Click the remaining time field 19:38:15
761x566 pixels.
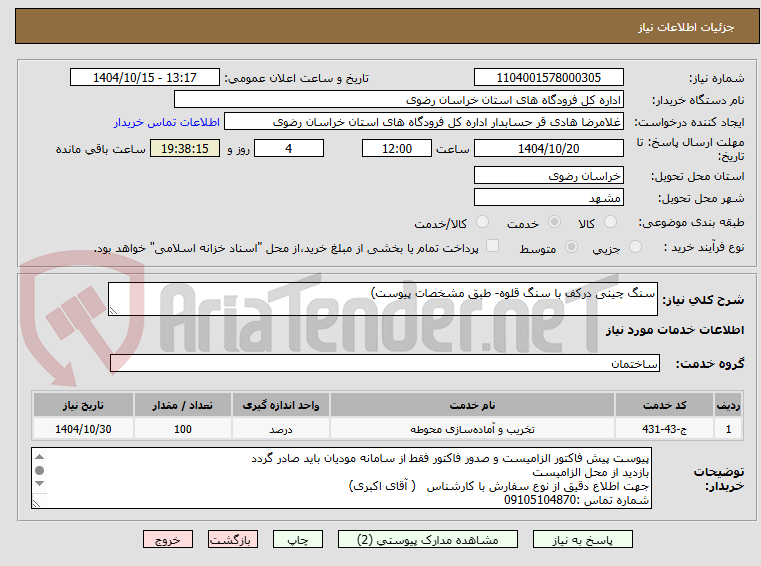tap(185, 149)
